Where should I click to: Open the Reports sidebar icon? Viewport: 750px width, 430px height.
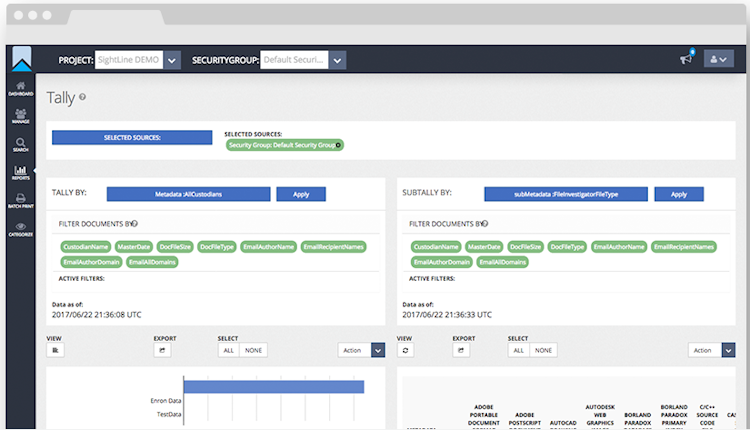pyautogui.click(x=21, y=173)
